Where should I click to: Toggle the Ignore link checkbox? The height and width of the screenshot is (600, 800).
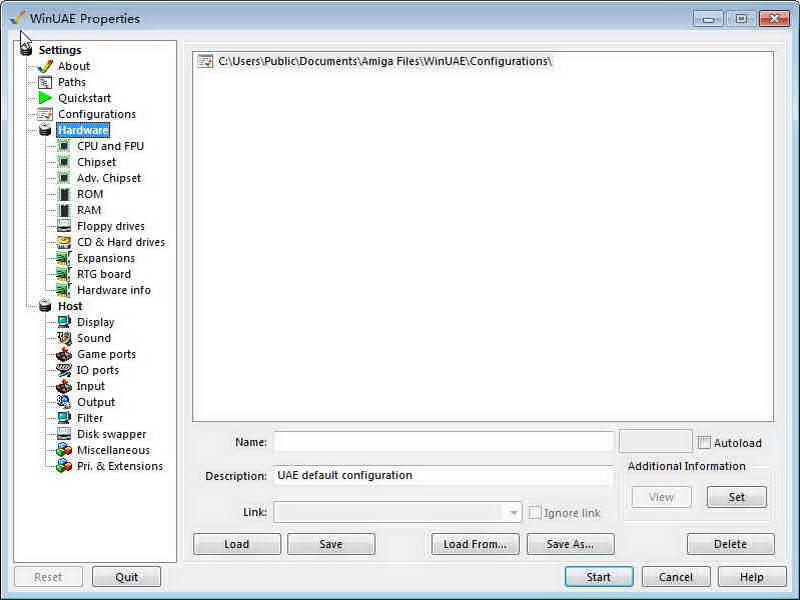tap(535, 513)
